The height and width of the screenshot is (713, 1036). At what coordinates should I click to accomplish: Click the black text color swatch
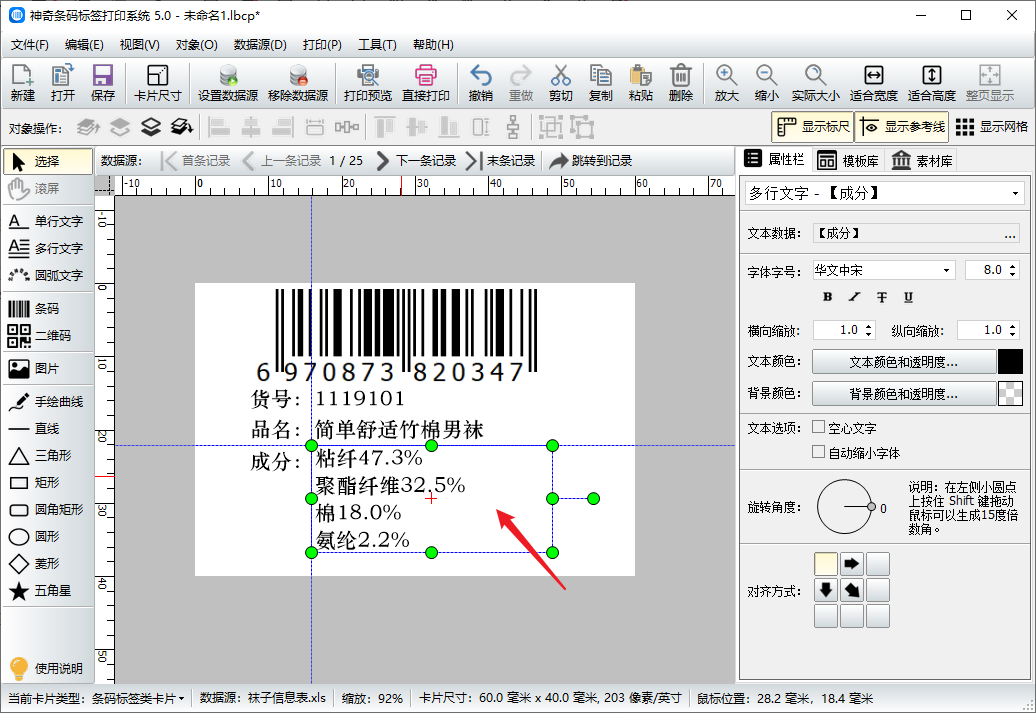click(1010, 362)
